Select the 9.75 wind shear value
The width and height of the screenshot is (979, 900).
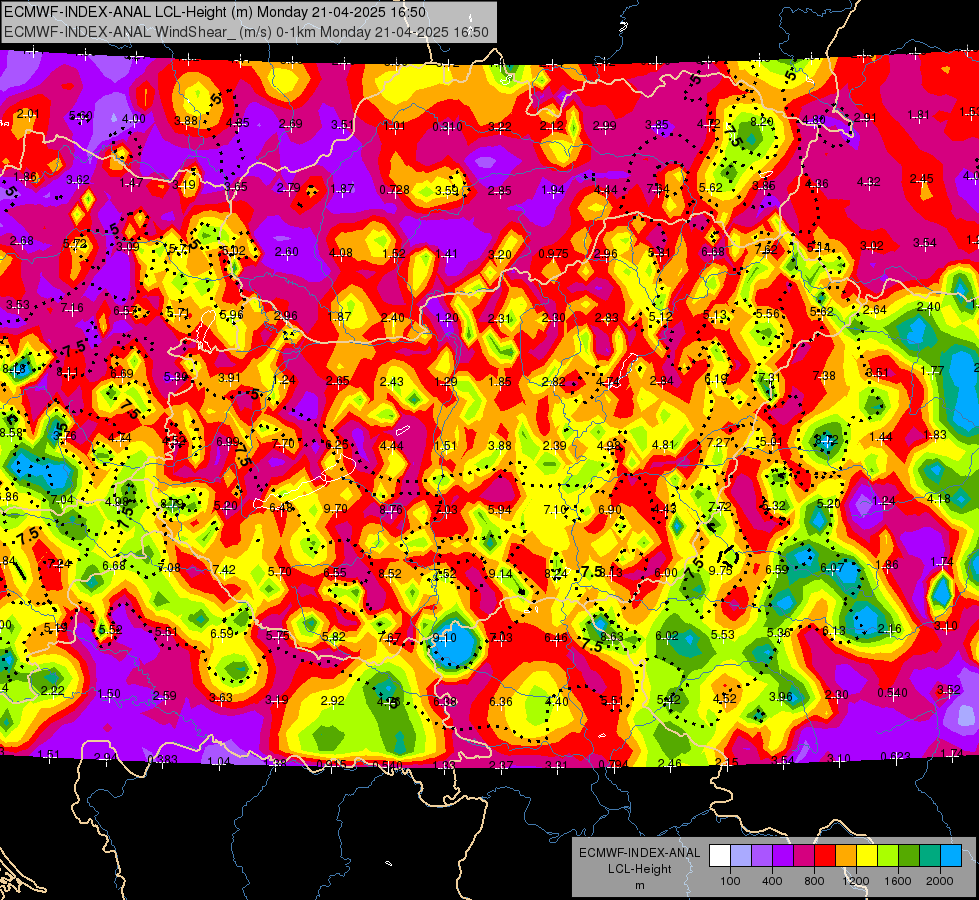(720, 570)
